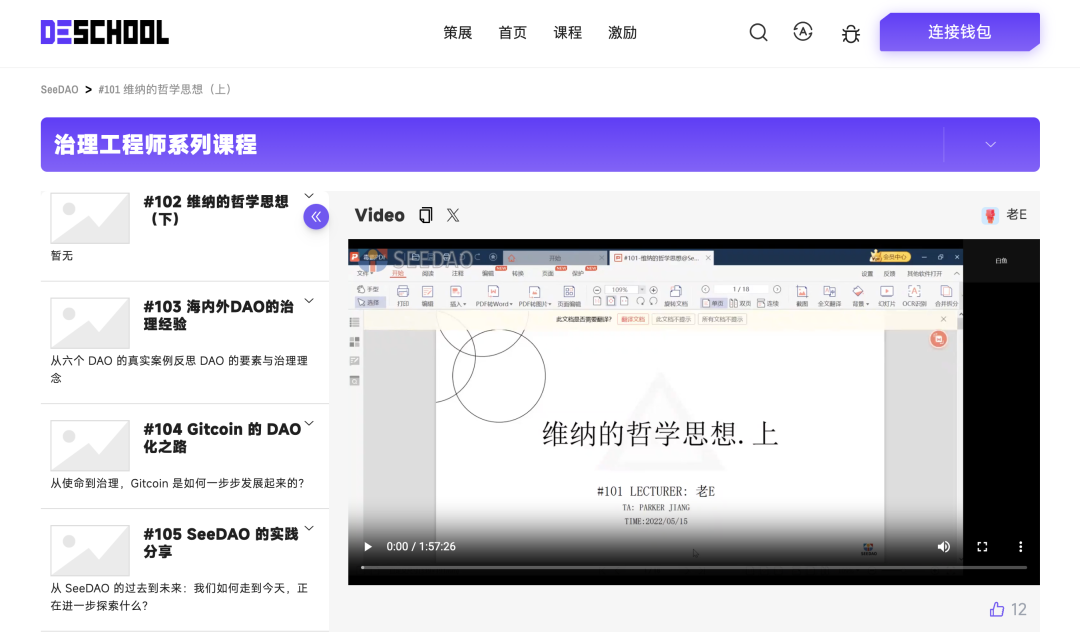Screen dimensions: 1080x632
Task: Connect wallet via 连接钱包 button
Action: click(959, 32)
